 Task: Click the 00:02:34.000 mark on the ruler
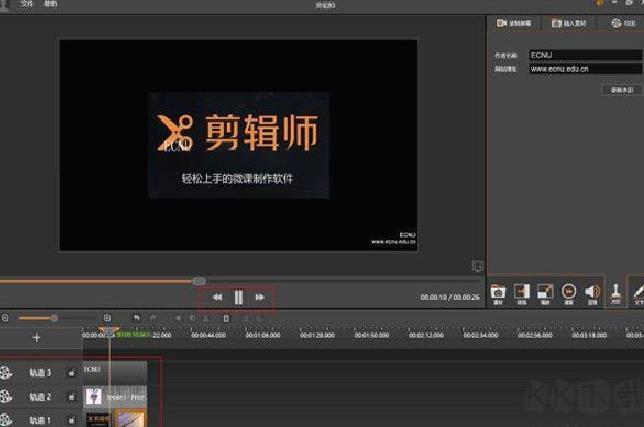[x=481, y=335]
